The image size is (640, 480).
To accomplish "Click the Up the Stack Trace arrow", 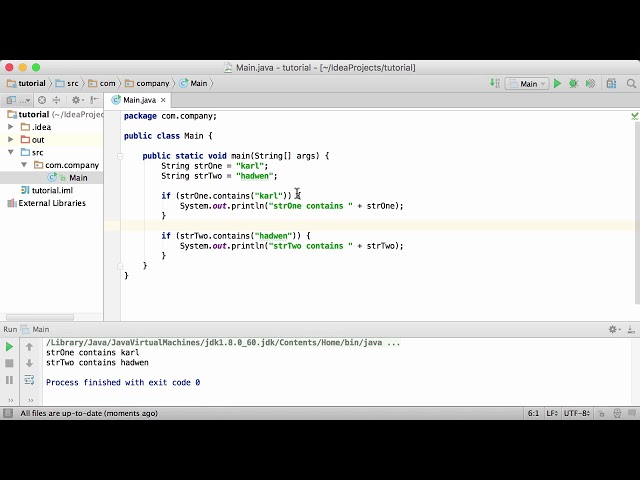I will point(29,347).
